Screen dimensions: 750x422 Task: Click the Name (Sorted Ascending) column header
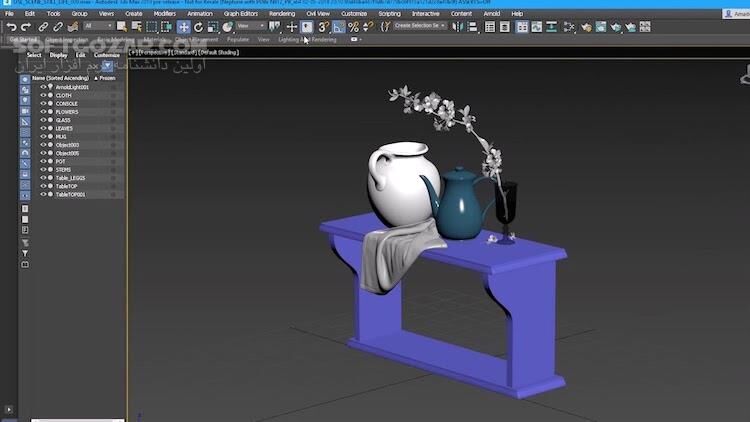click(x=60, y=78)
